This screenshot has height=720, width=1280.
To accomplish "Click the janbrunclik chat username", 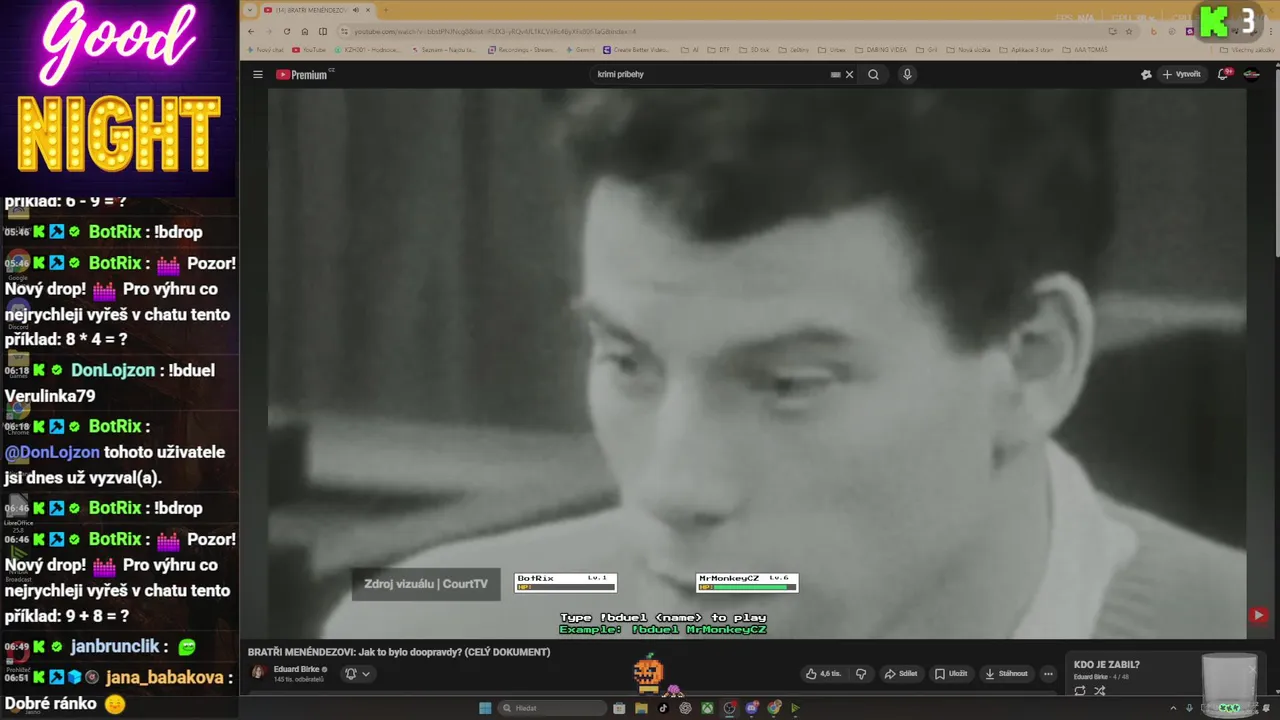I will pyautogui.click(x=115, y=647).
